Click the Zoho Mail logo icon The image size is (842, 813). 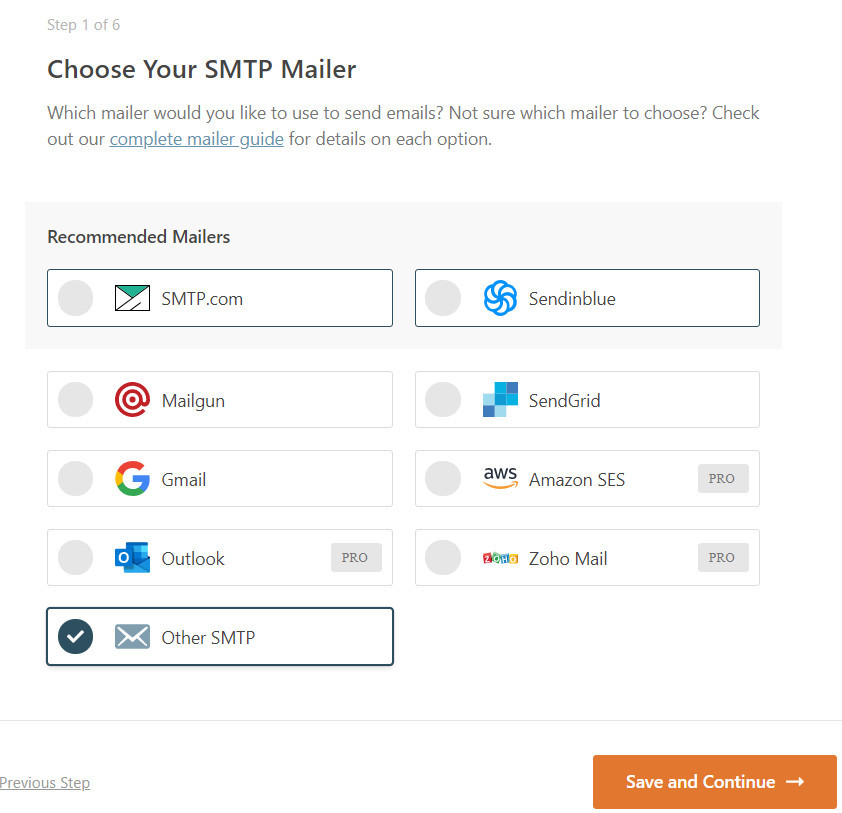pos(500,558)
